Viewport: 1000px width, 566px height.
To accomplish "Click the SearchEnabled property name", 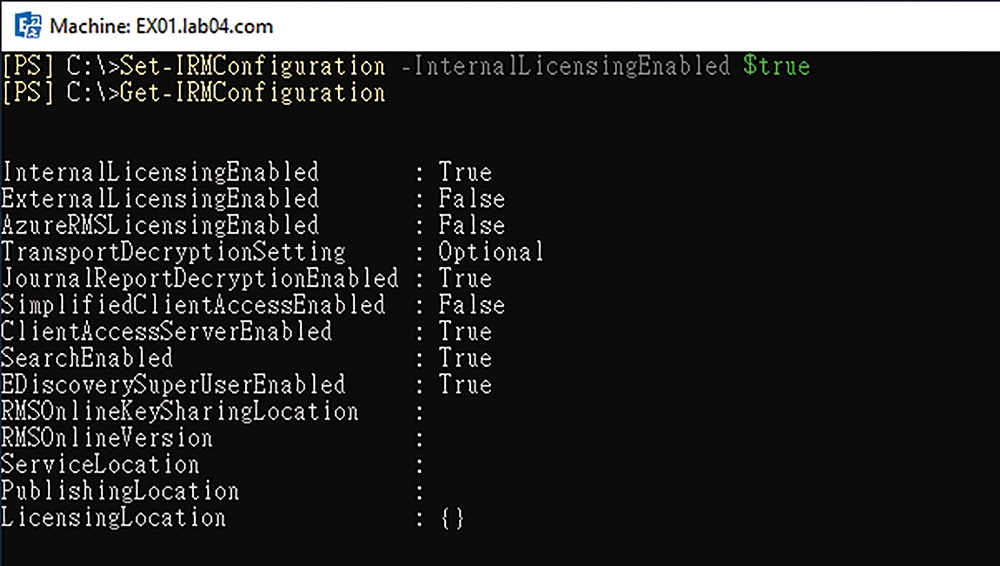I will click(x=87, y=358).
